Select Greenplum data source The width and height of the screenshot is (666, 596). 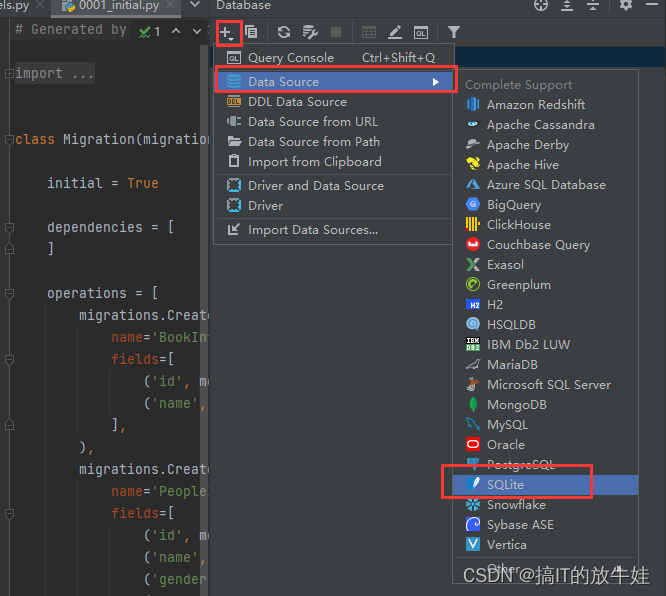546,285
